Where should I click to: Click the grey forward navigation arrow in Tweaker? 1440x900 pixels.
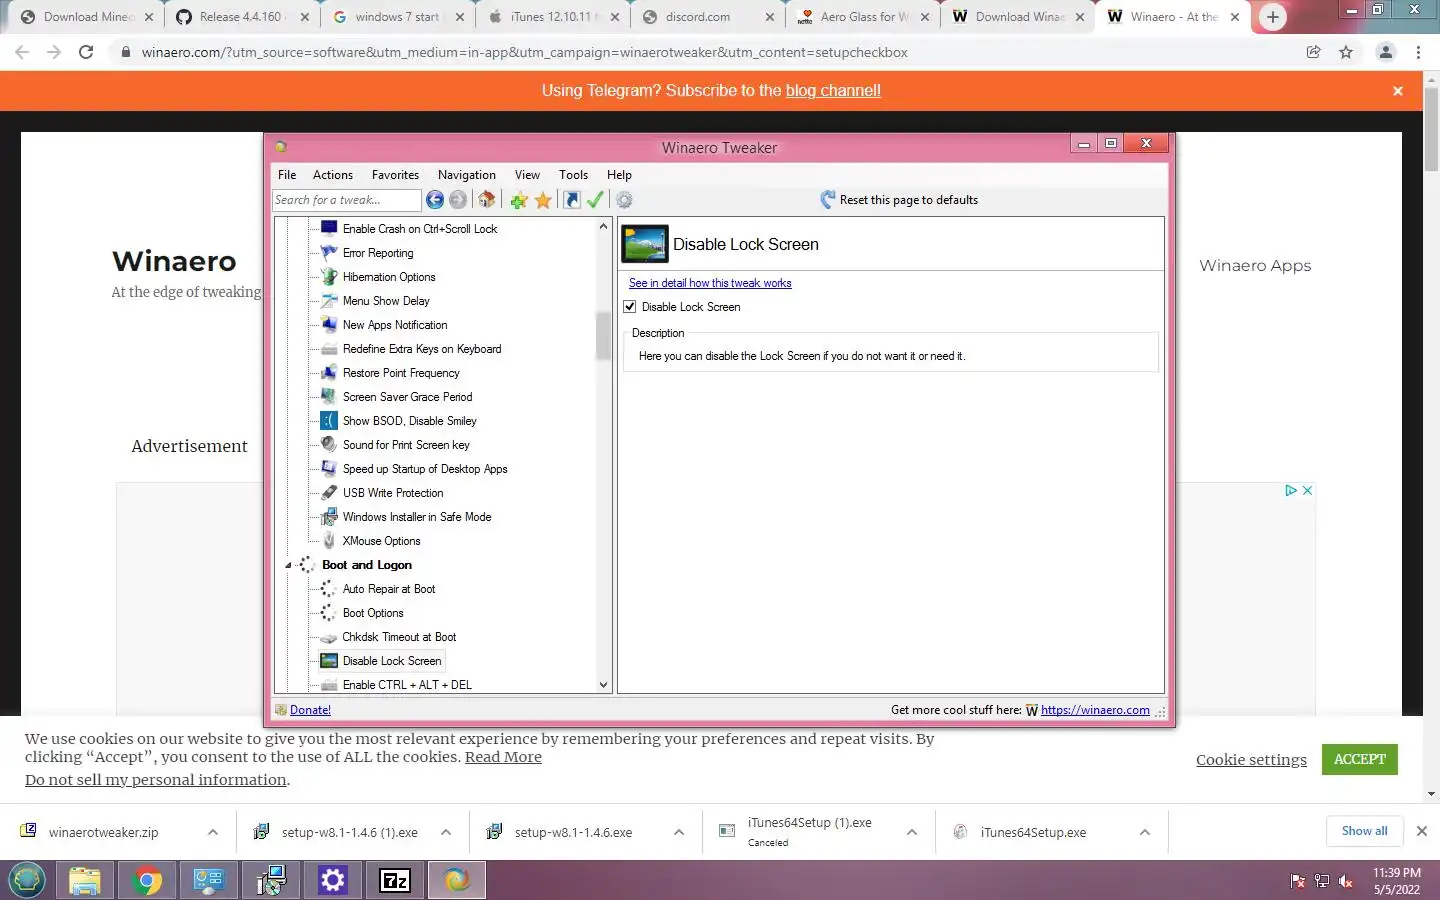coord(458,200)
